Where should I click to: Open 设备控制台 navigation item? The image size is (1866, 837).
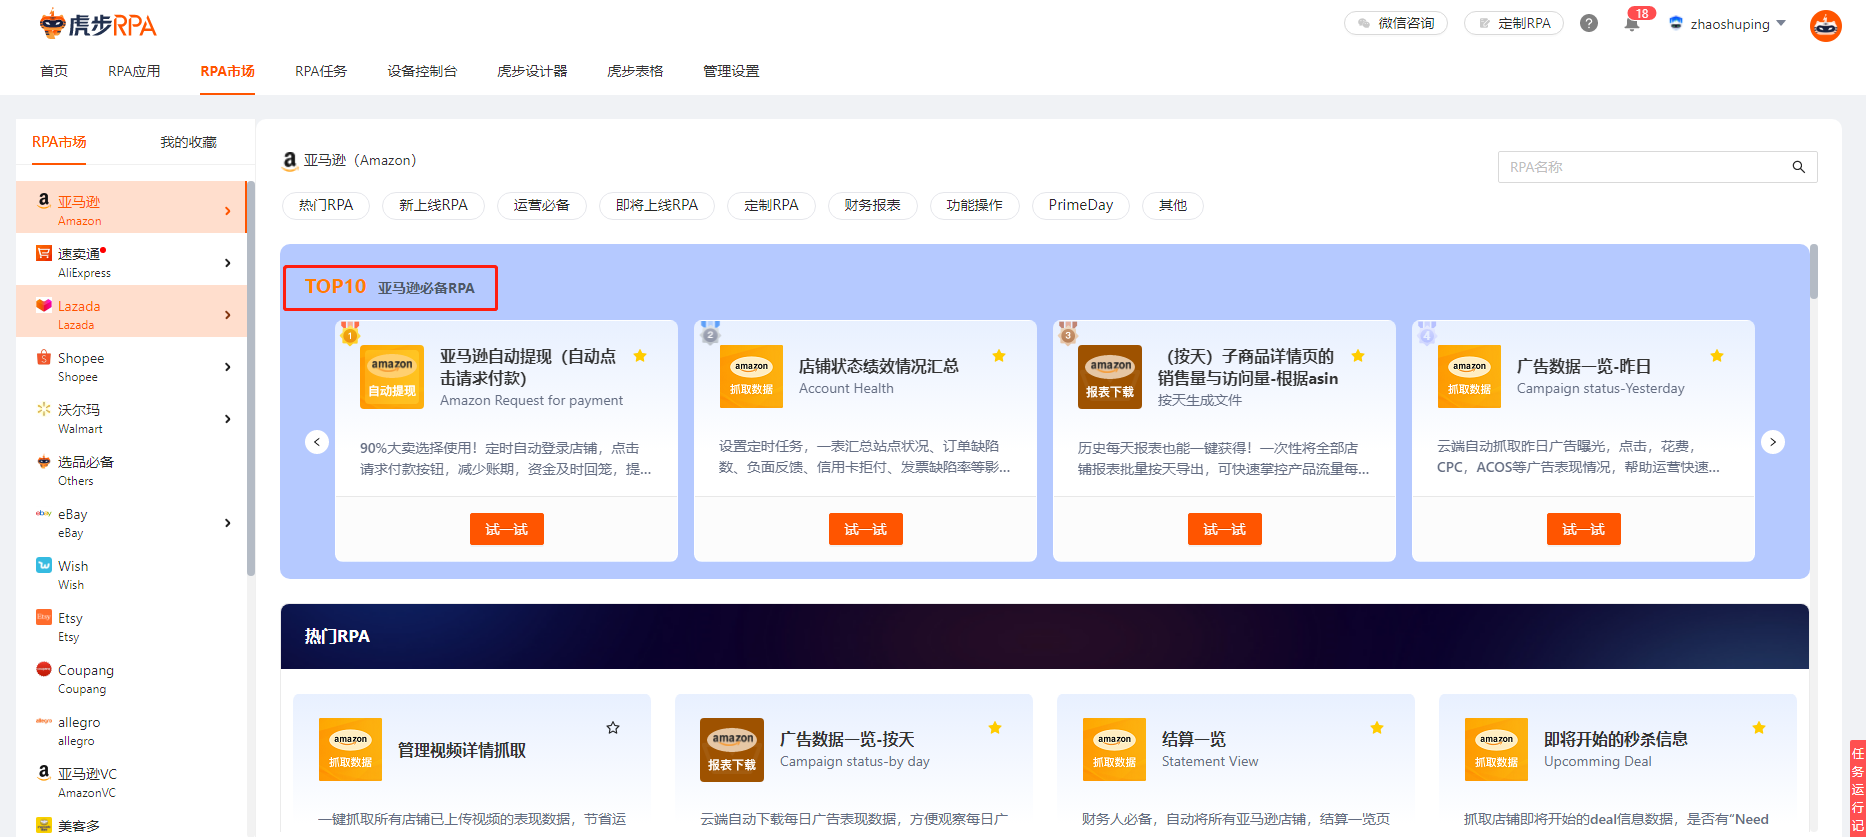422,71
